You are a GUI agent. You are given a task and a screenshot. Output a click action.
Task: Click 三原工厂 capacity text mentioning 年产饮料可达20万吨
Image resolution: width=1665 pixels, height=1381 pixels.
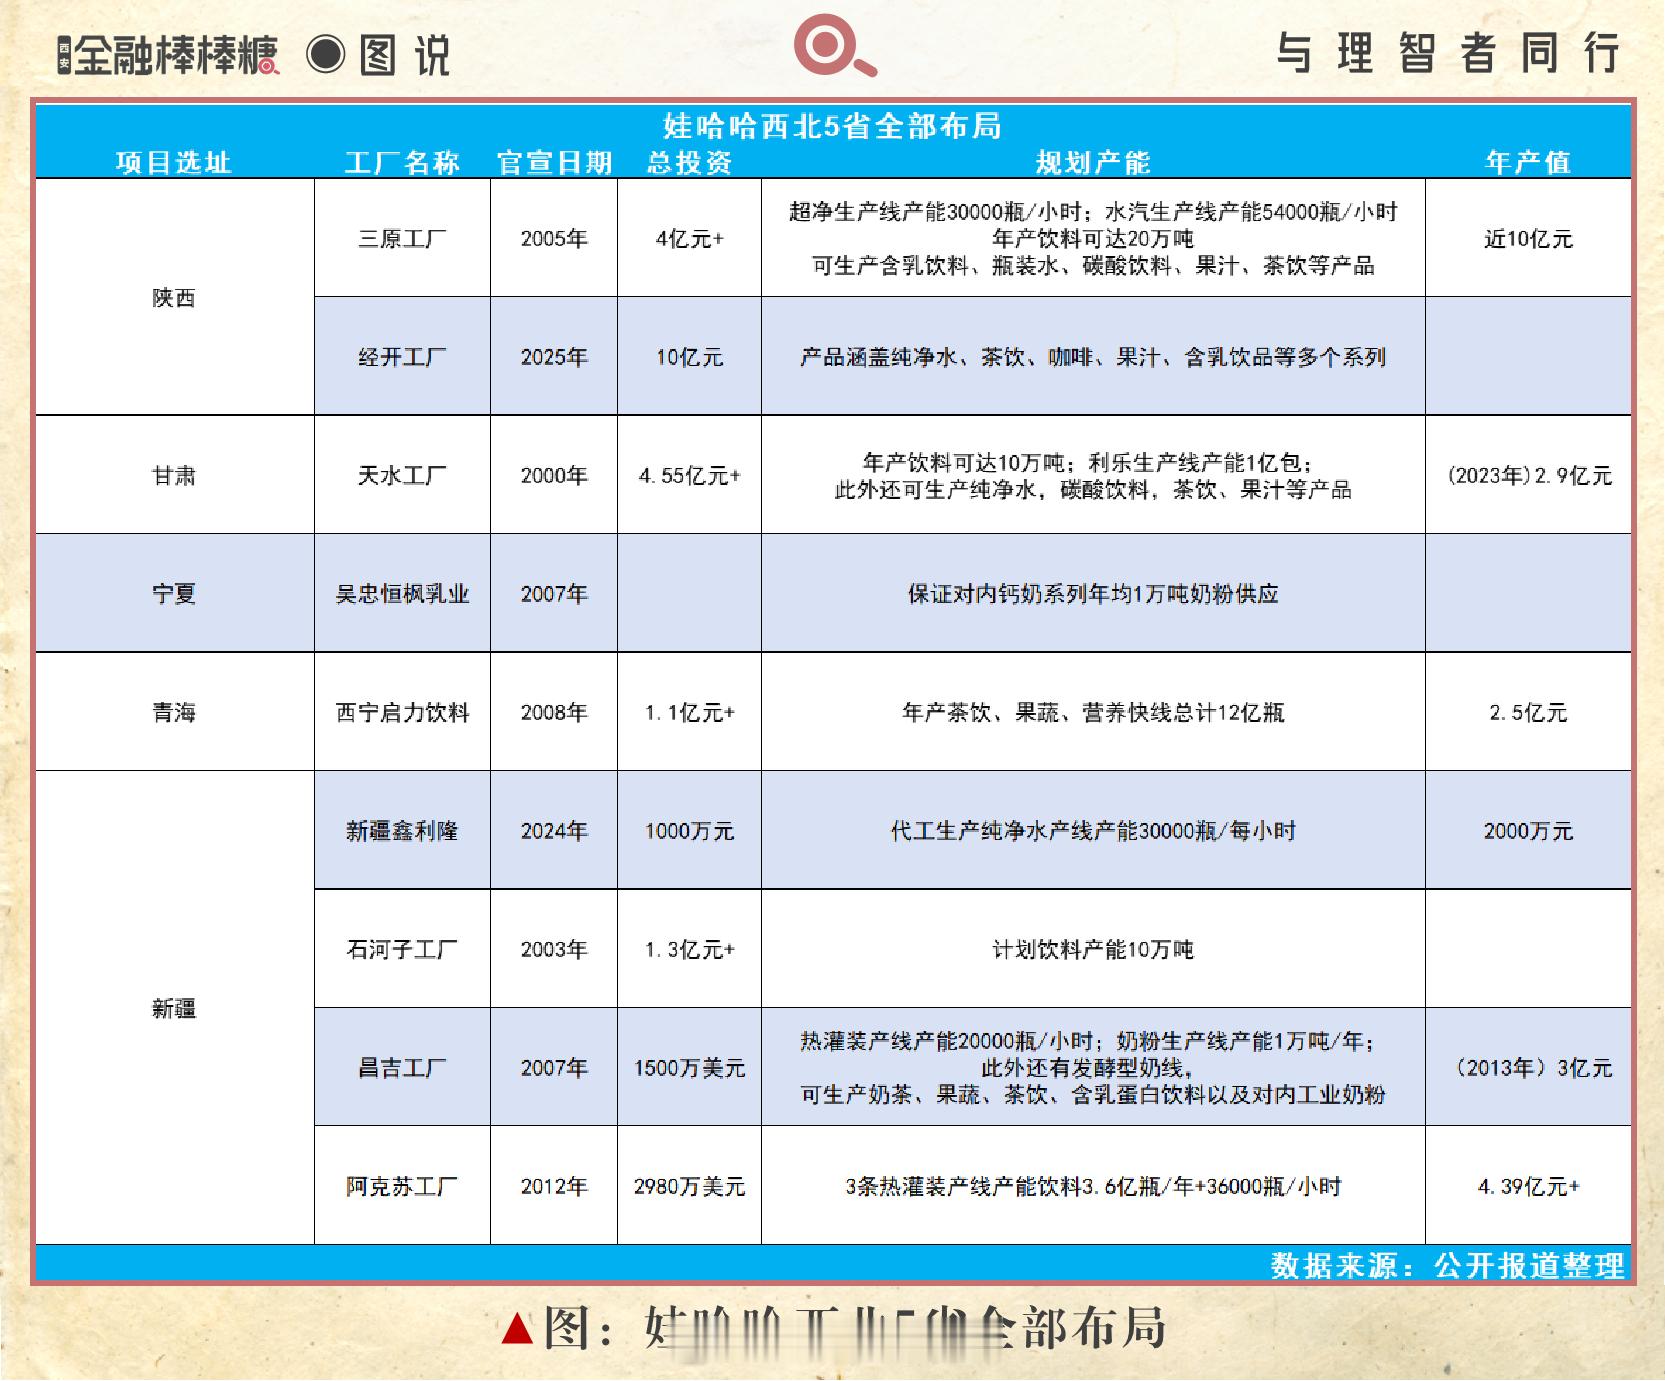point(1093,239)
